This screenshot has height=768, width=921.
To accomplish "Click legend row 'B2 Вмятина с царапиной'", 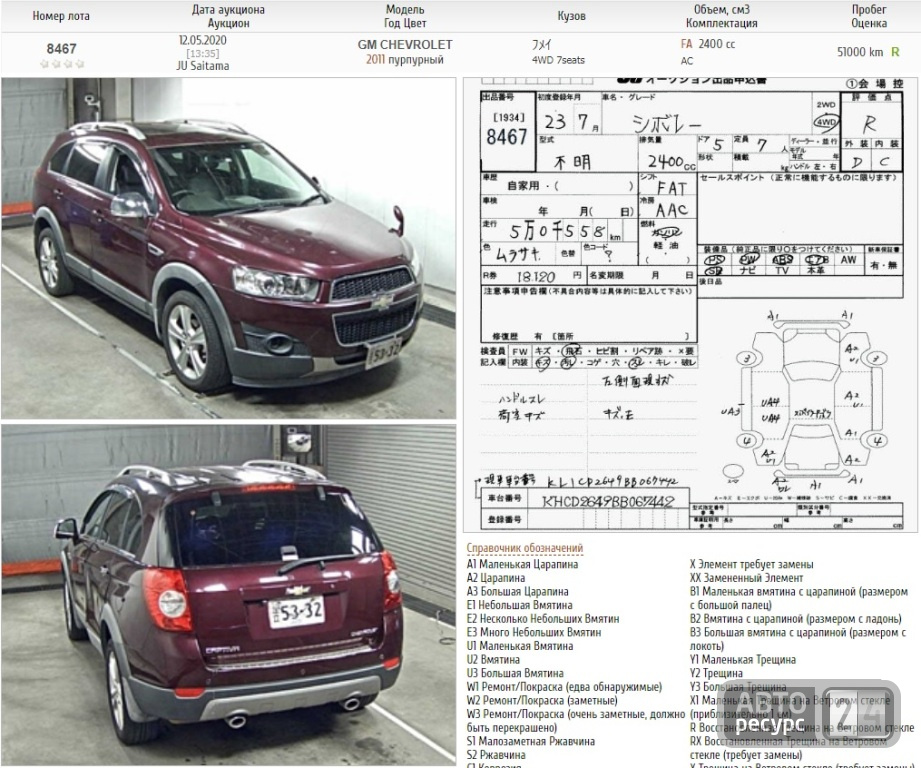I will [795, 618].
